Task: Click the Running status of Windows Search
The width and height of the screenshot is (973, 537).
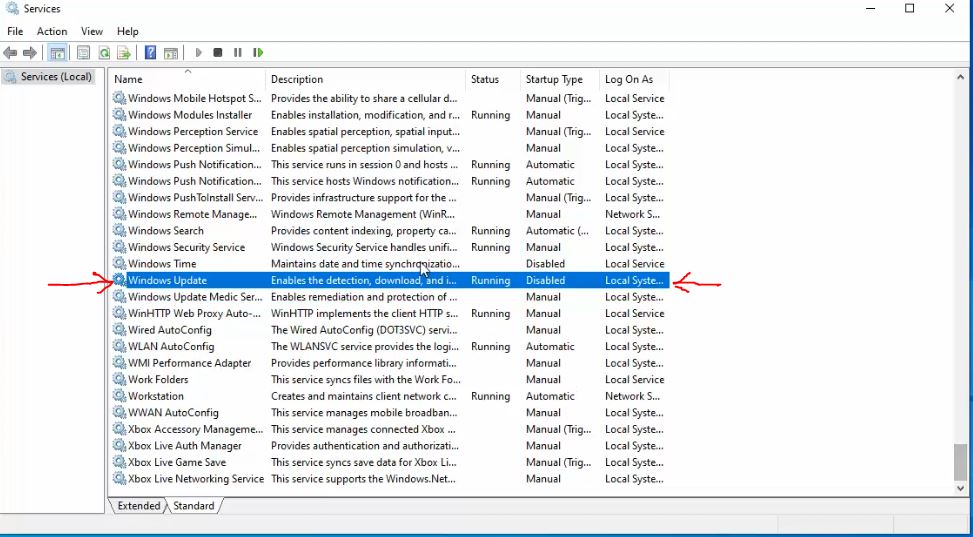Action: tap(490, 231)
